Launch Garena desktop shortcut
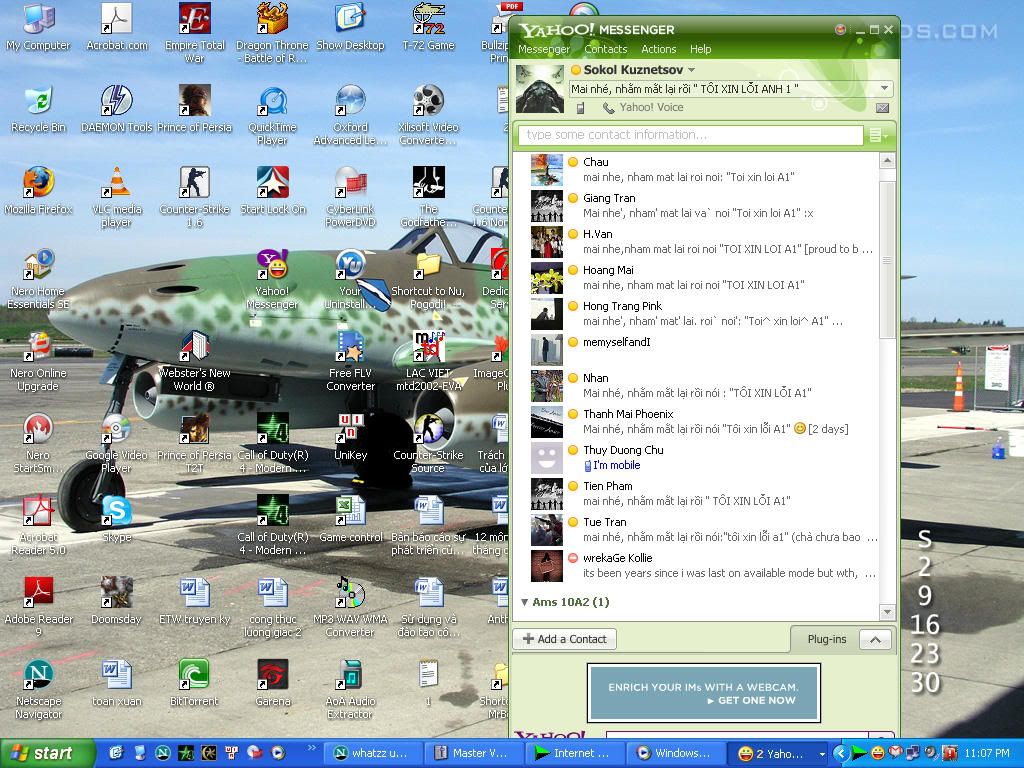Image resolution: width=1024 pixels, height=768 pixels. coord(272,682)
